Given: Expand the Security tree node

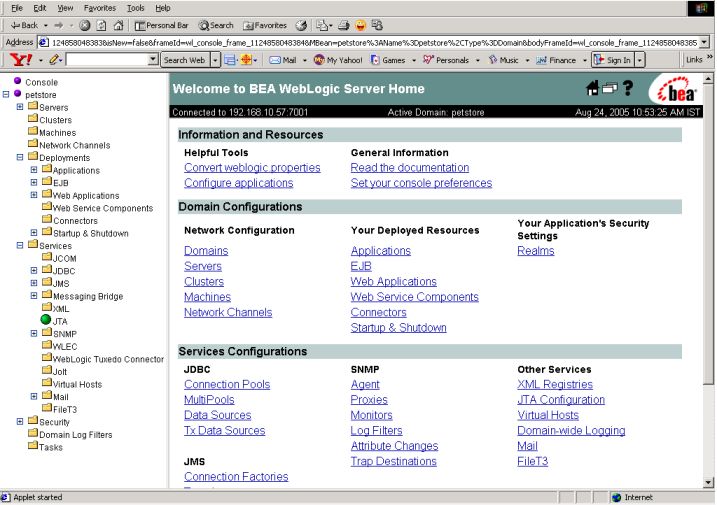Looking at the screenshot, I should point(20,421).
